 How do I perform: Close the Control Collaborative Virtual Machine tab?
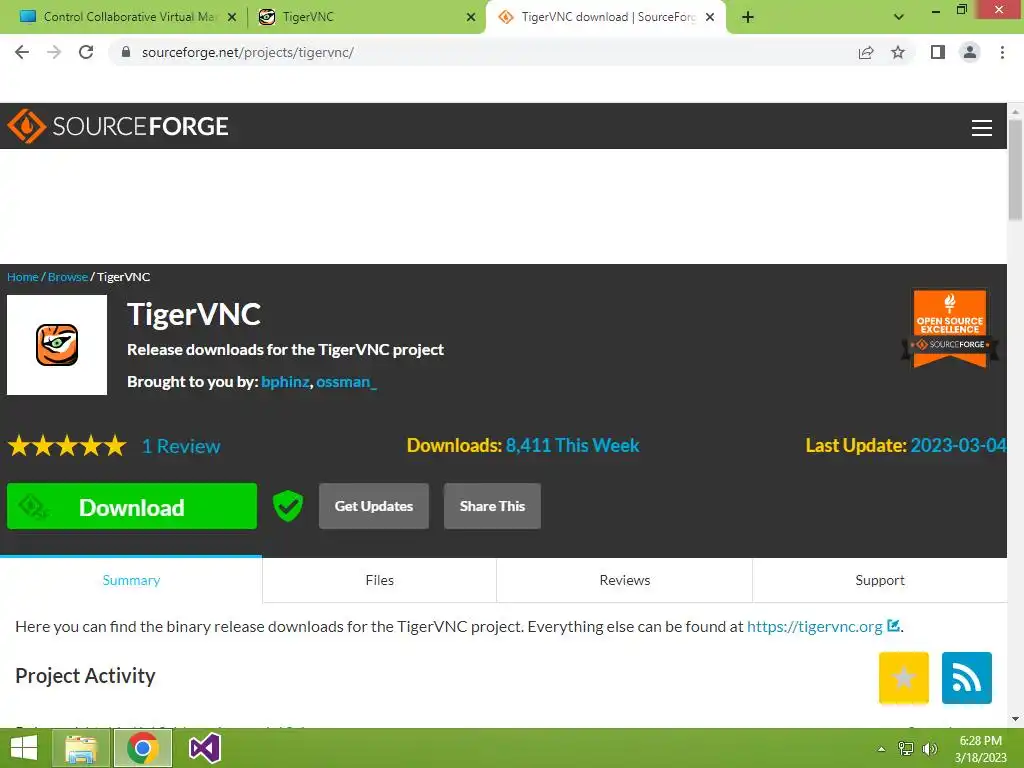pyautogui.click(x=232, y=17)
